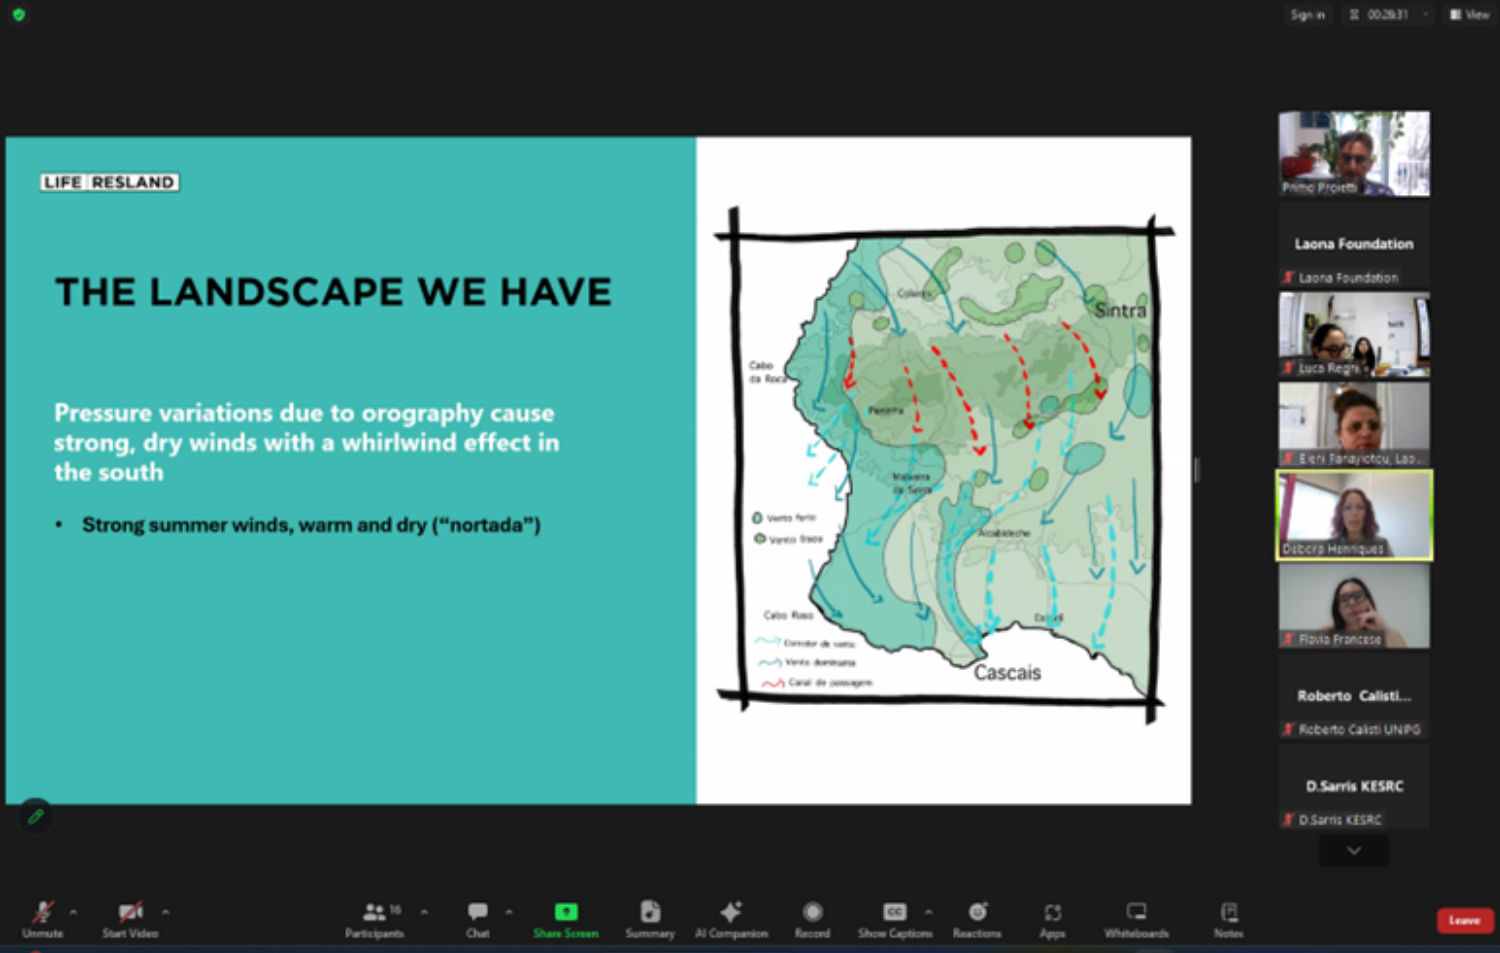Open the Chat panel
Screen dimensions: 1500x953
pyautogui.click(x=478, y=918)
